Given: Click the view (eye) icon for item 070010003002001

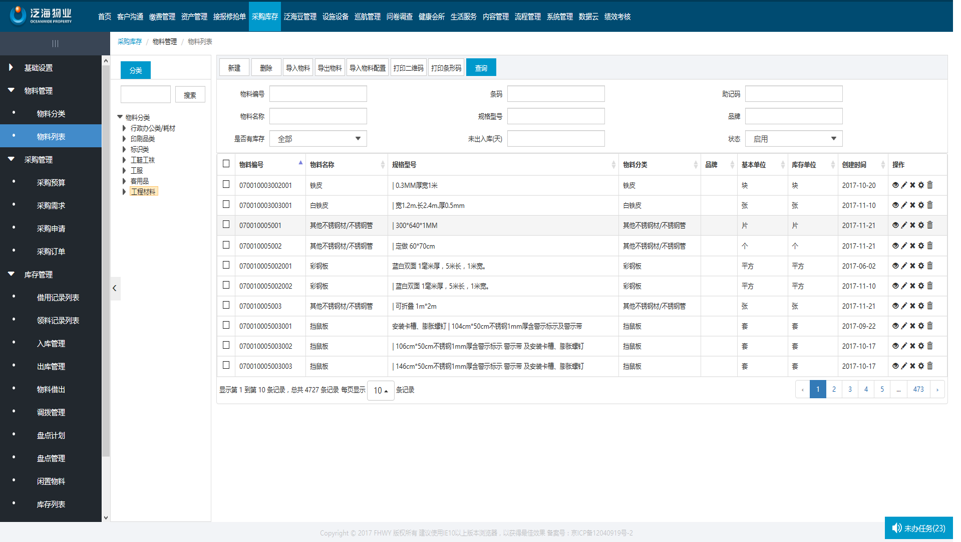Looking at the screenshot, I should click(x=895, y=185).
